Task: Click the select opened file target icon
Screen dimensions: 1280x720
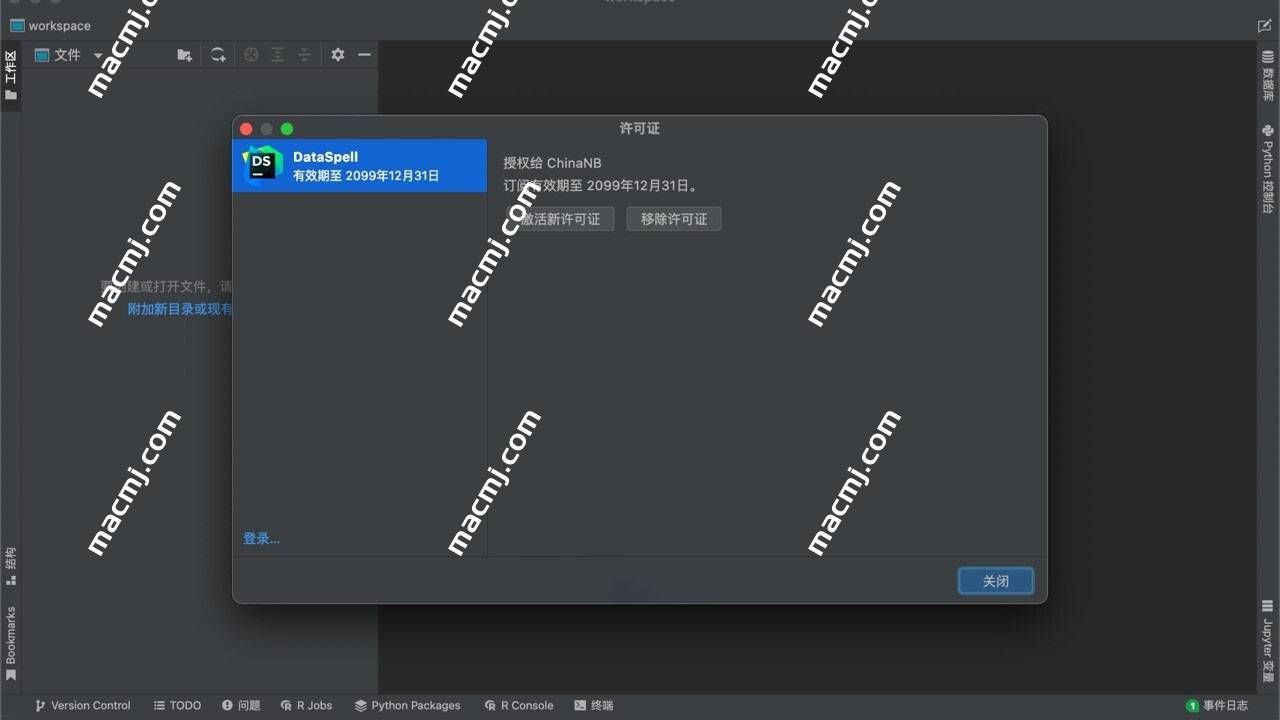Action: (x=251, y=55)
